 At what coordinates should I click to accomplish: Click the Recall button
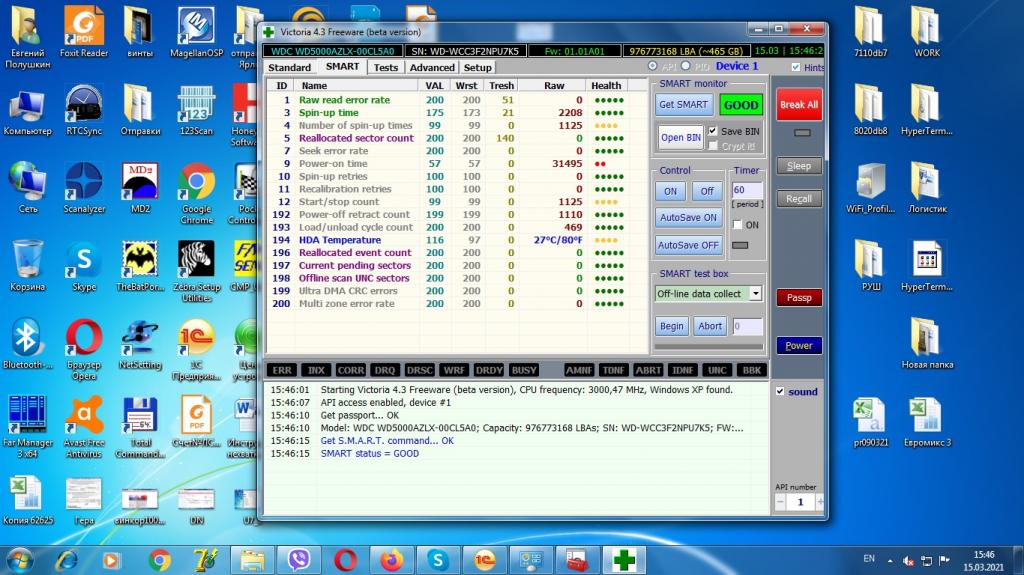799,199
